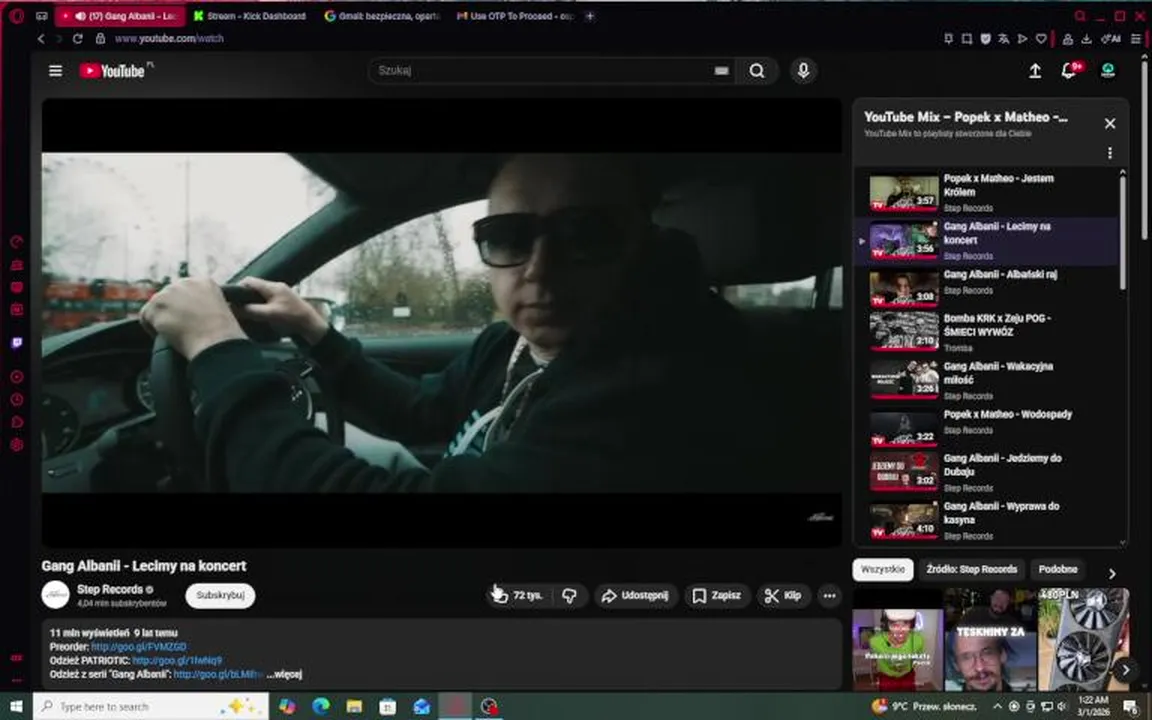
Task: Open Odzież PATRIOTIC goo.gl link
Action: tap(177, 660)
